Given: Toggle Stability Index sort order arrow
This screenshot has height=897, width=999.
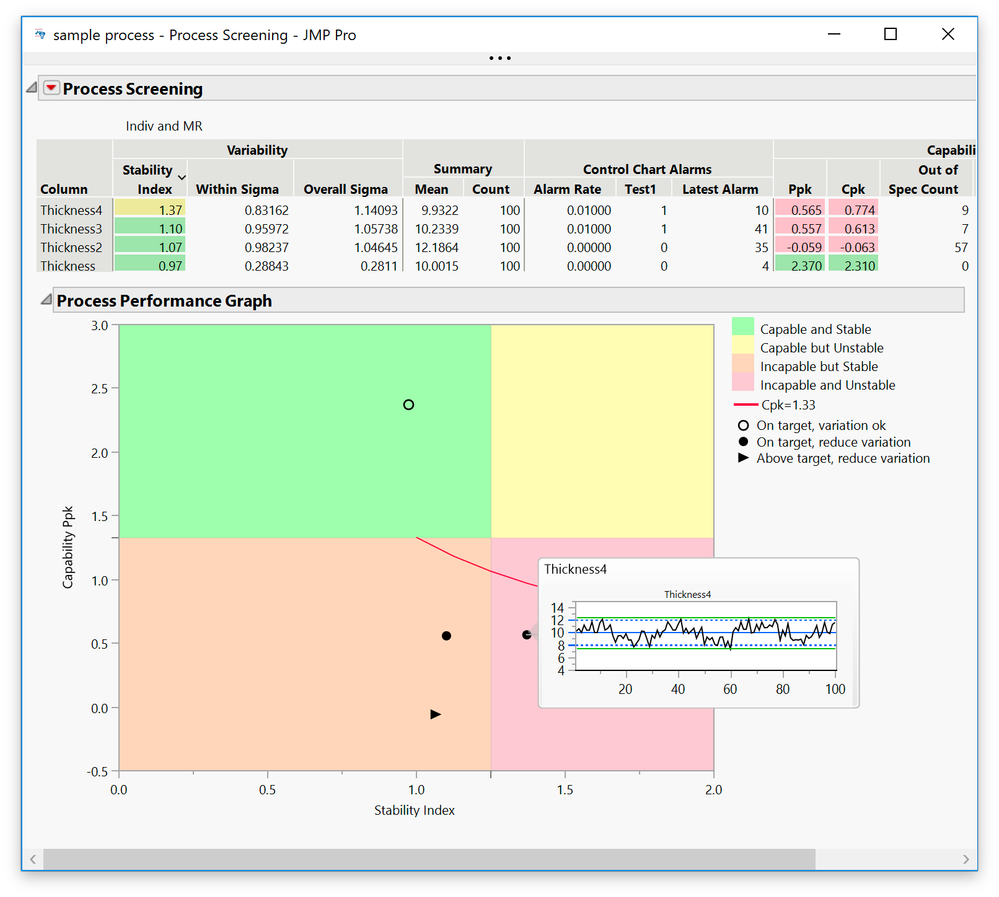Looking at the screenshot, I should click(x=182, y=178).
